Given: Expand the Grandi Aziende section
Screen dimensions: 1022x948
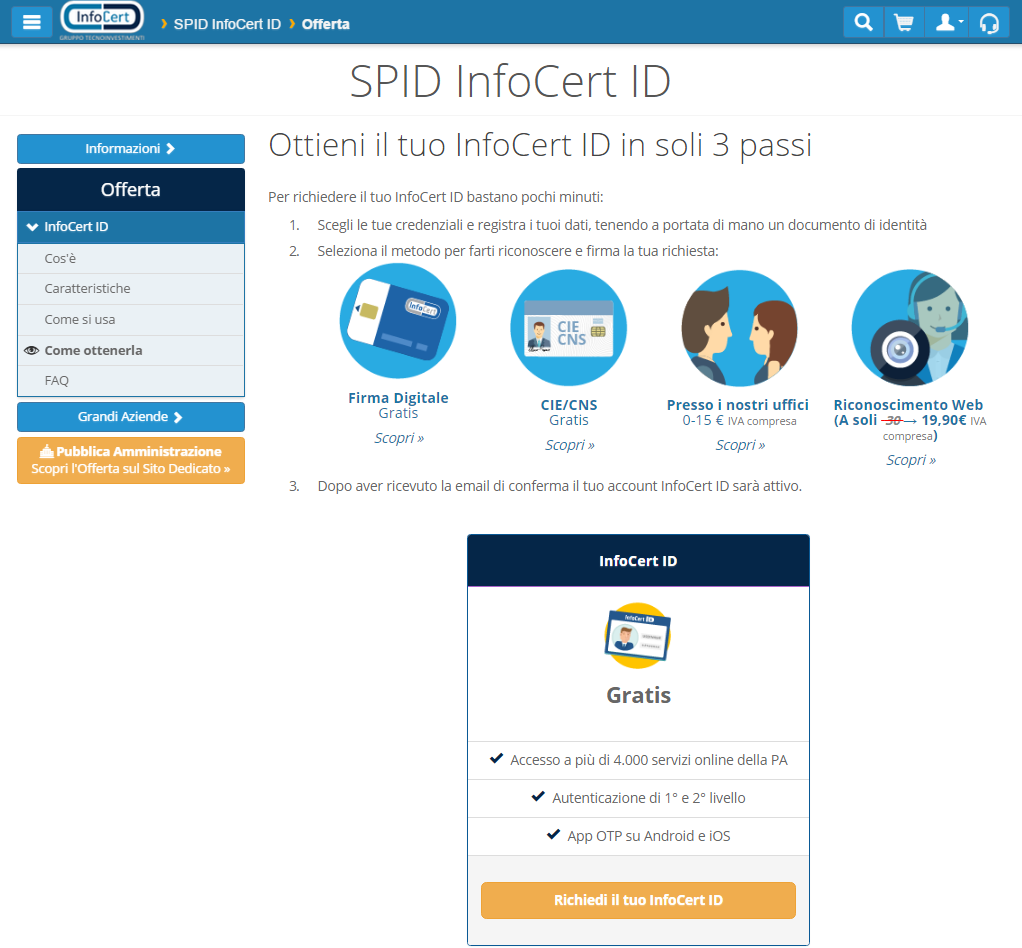Looking at the screenshot, I should (130, 416).
